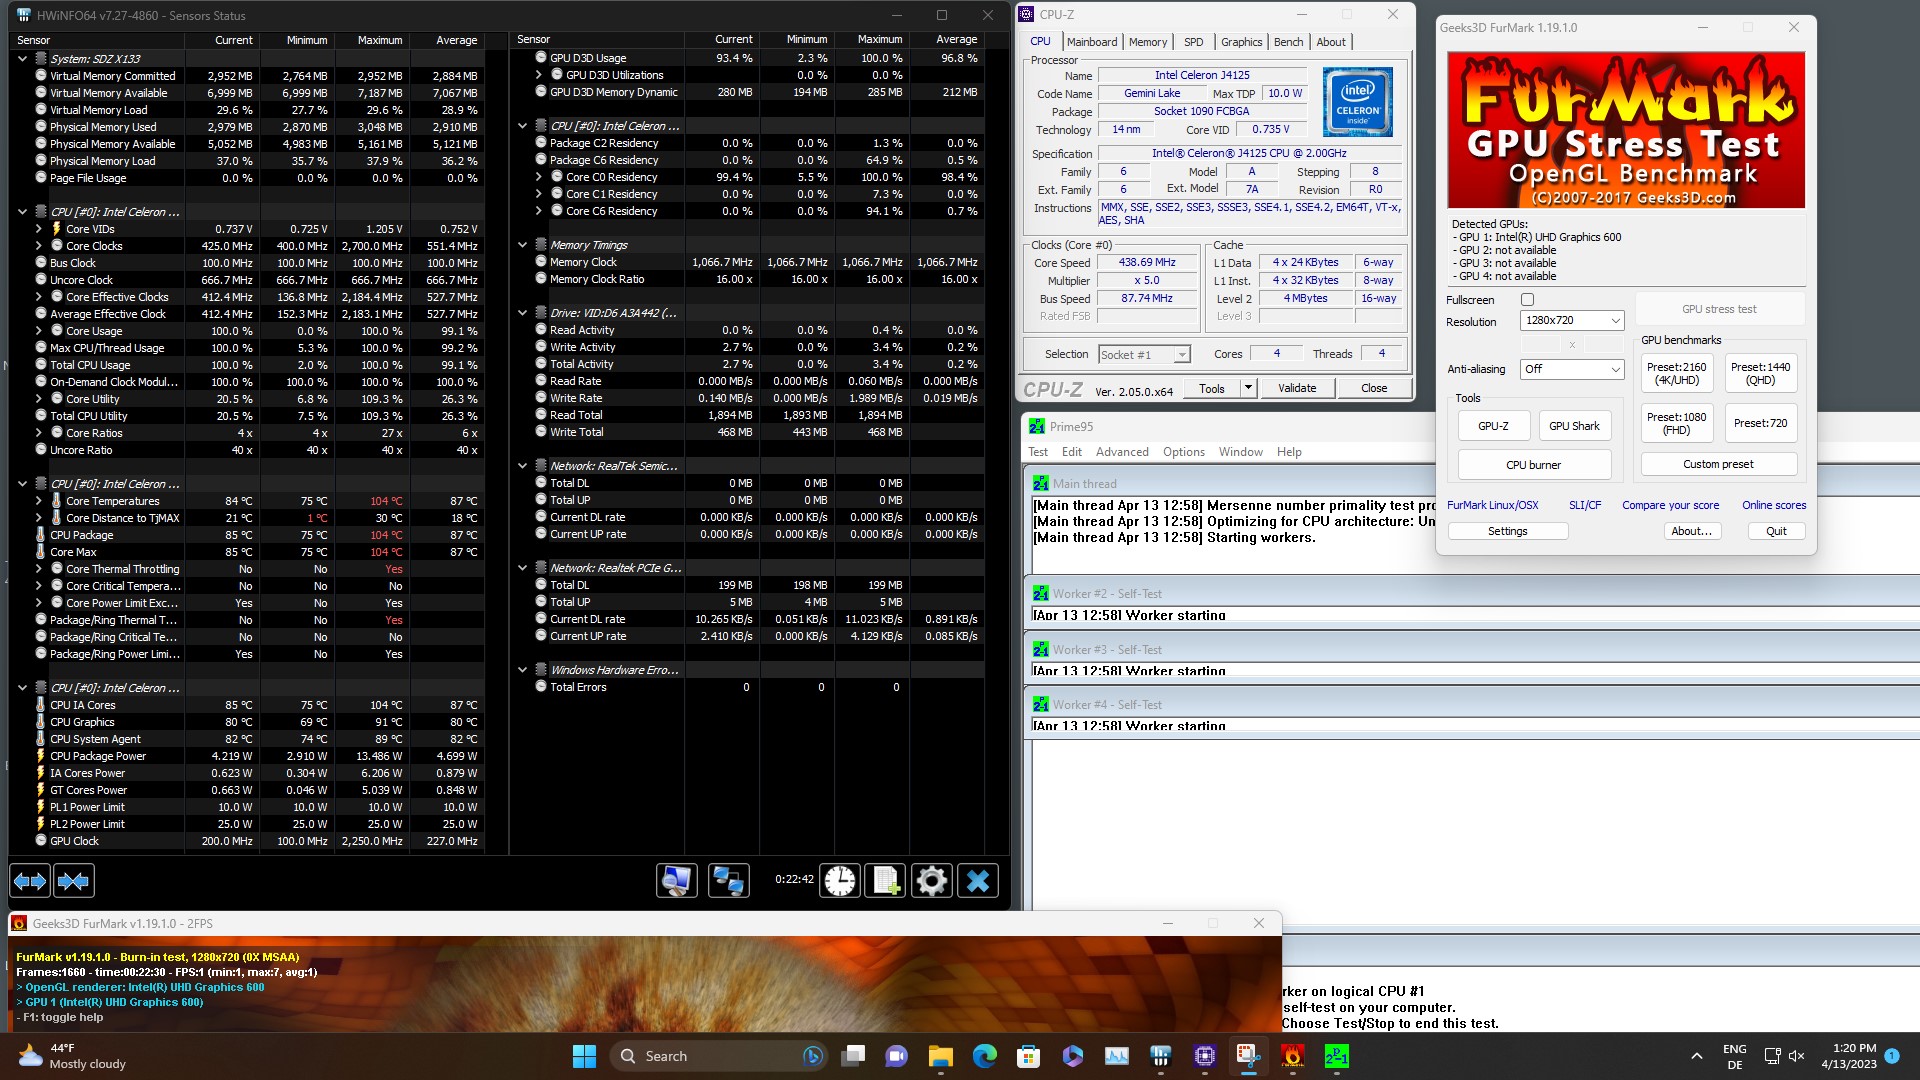Open Prime95 Options menu
The width and height of the screenshot is (1920, 1080).
[x=1184, y=452]
